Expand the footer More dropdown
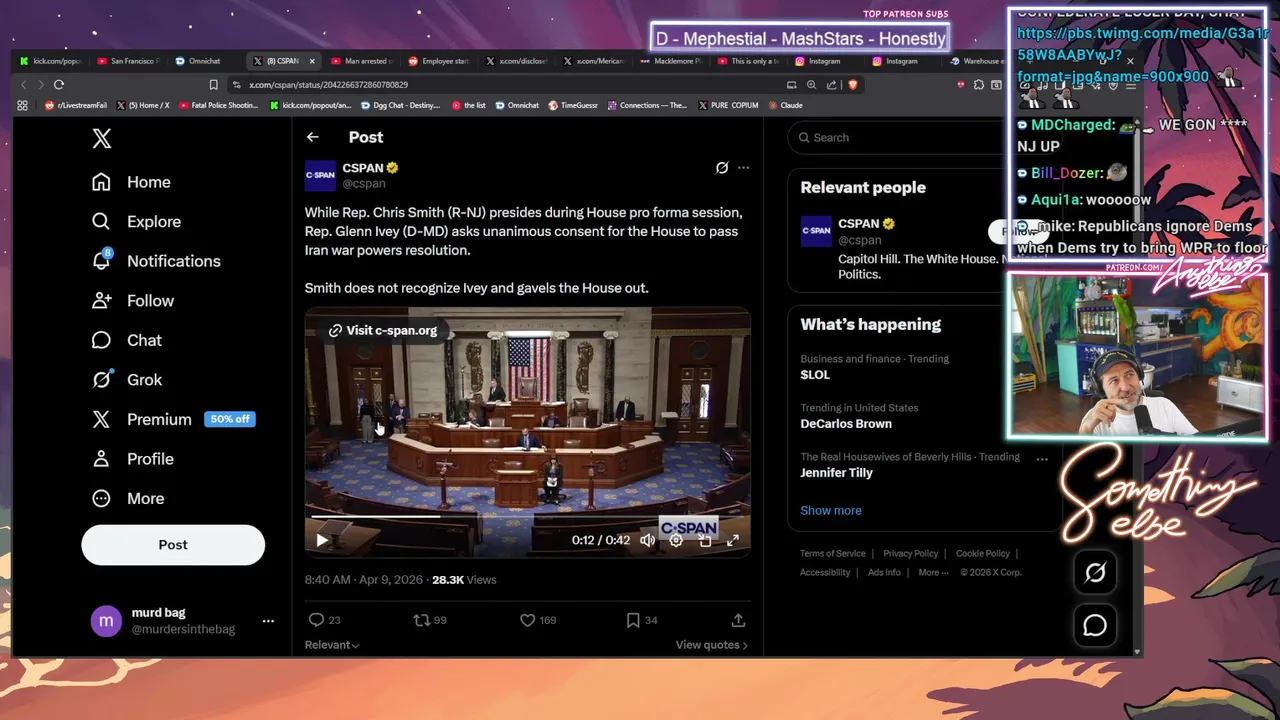Image resolution: width=1280 pixels, height=720 pixels. click(932, 573)
